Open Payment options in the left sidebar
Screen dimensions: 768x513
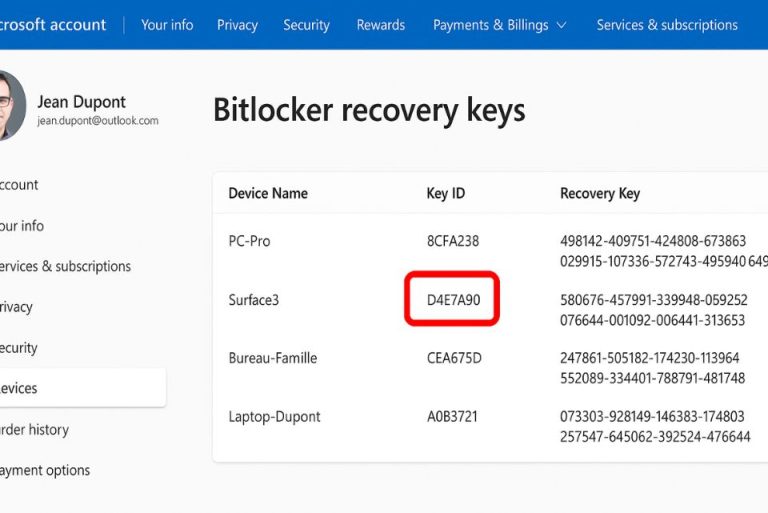tap(45, 470)
